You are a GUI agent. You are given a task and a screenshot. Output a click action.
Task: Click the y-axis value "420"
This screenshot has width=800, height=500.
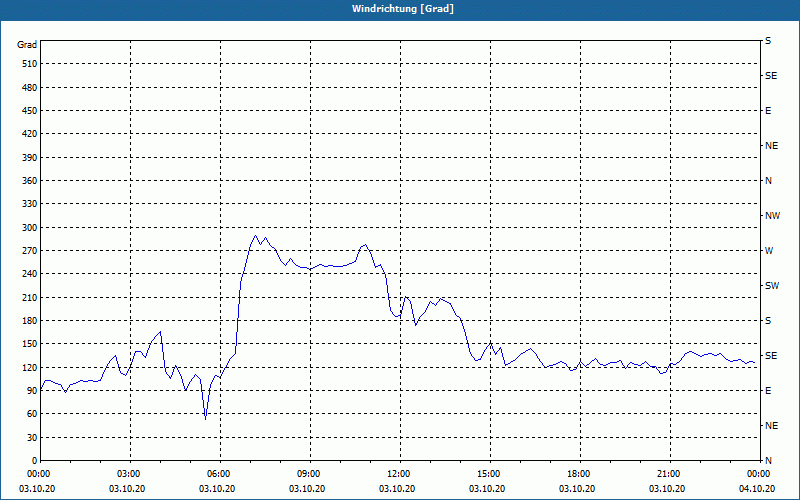pyautogui.click(x=30, y=134)
